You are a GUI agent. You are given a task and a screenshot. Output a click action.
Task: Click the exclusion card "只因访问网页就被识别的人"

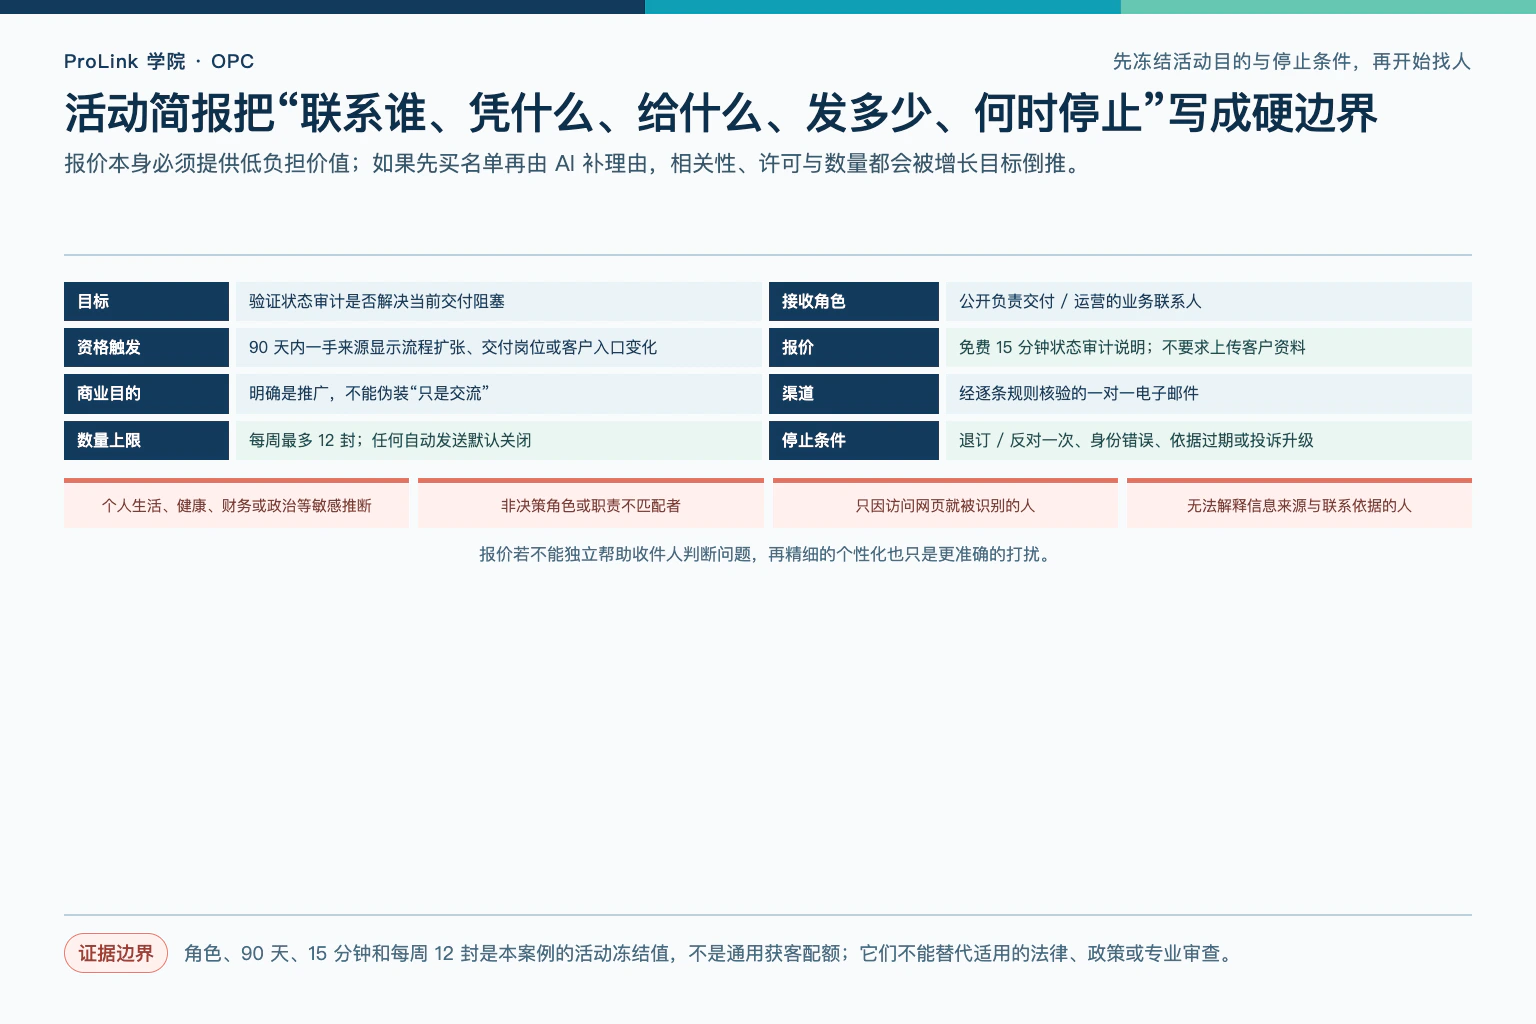click(x=945, y=503)
